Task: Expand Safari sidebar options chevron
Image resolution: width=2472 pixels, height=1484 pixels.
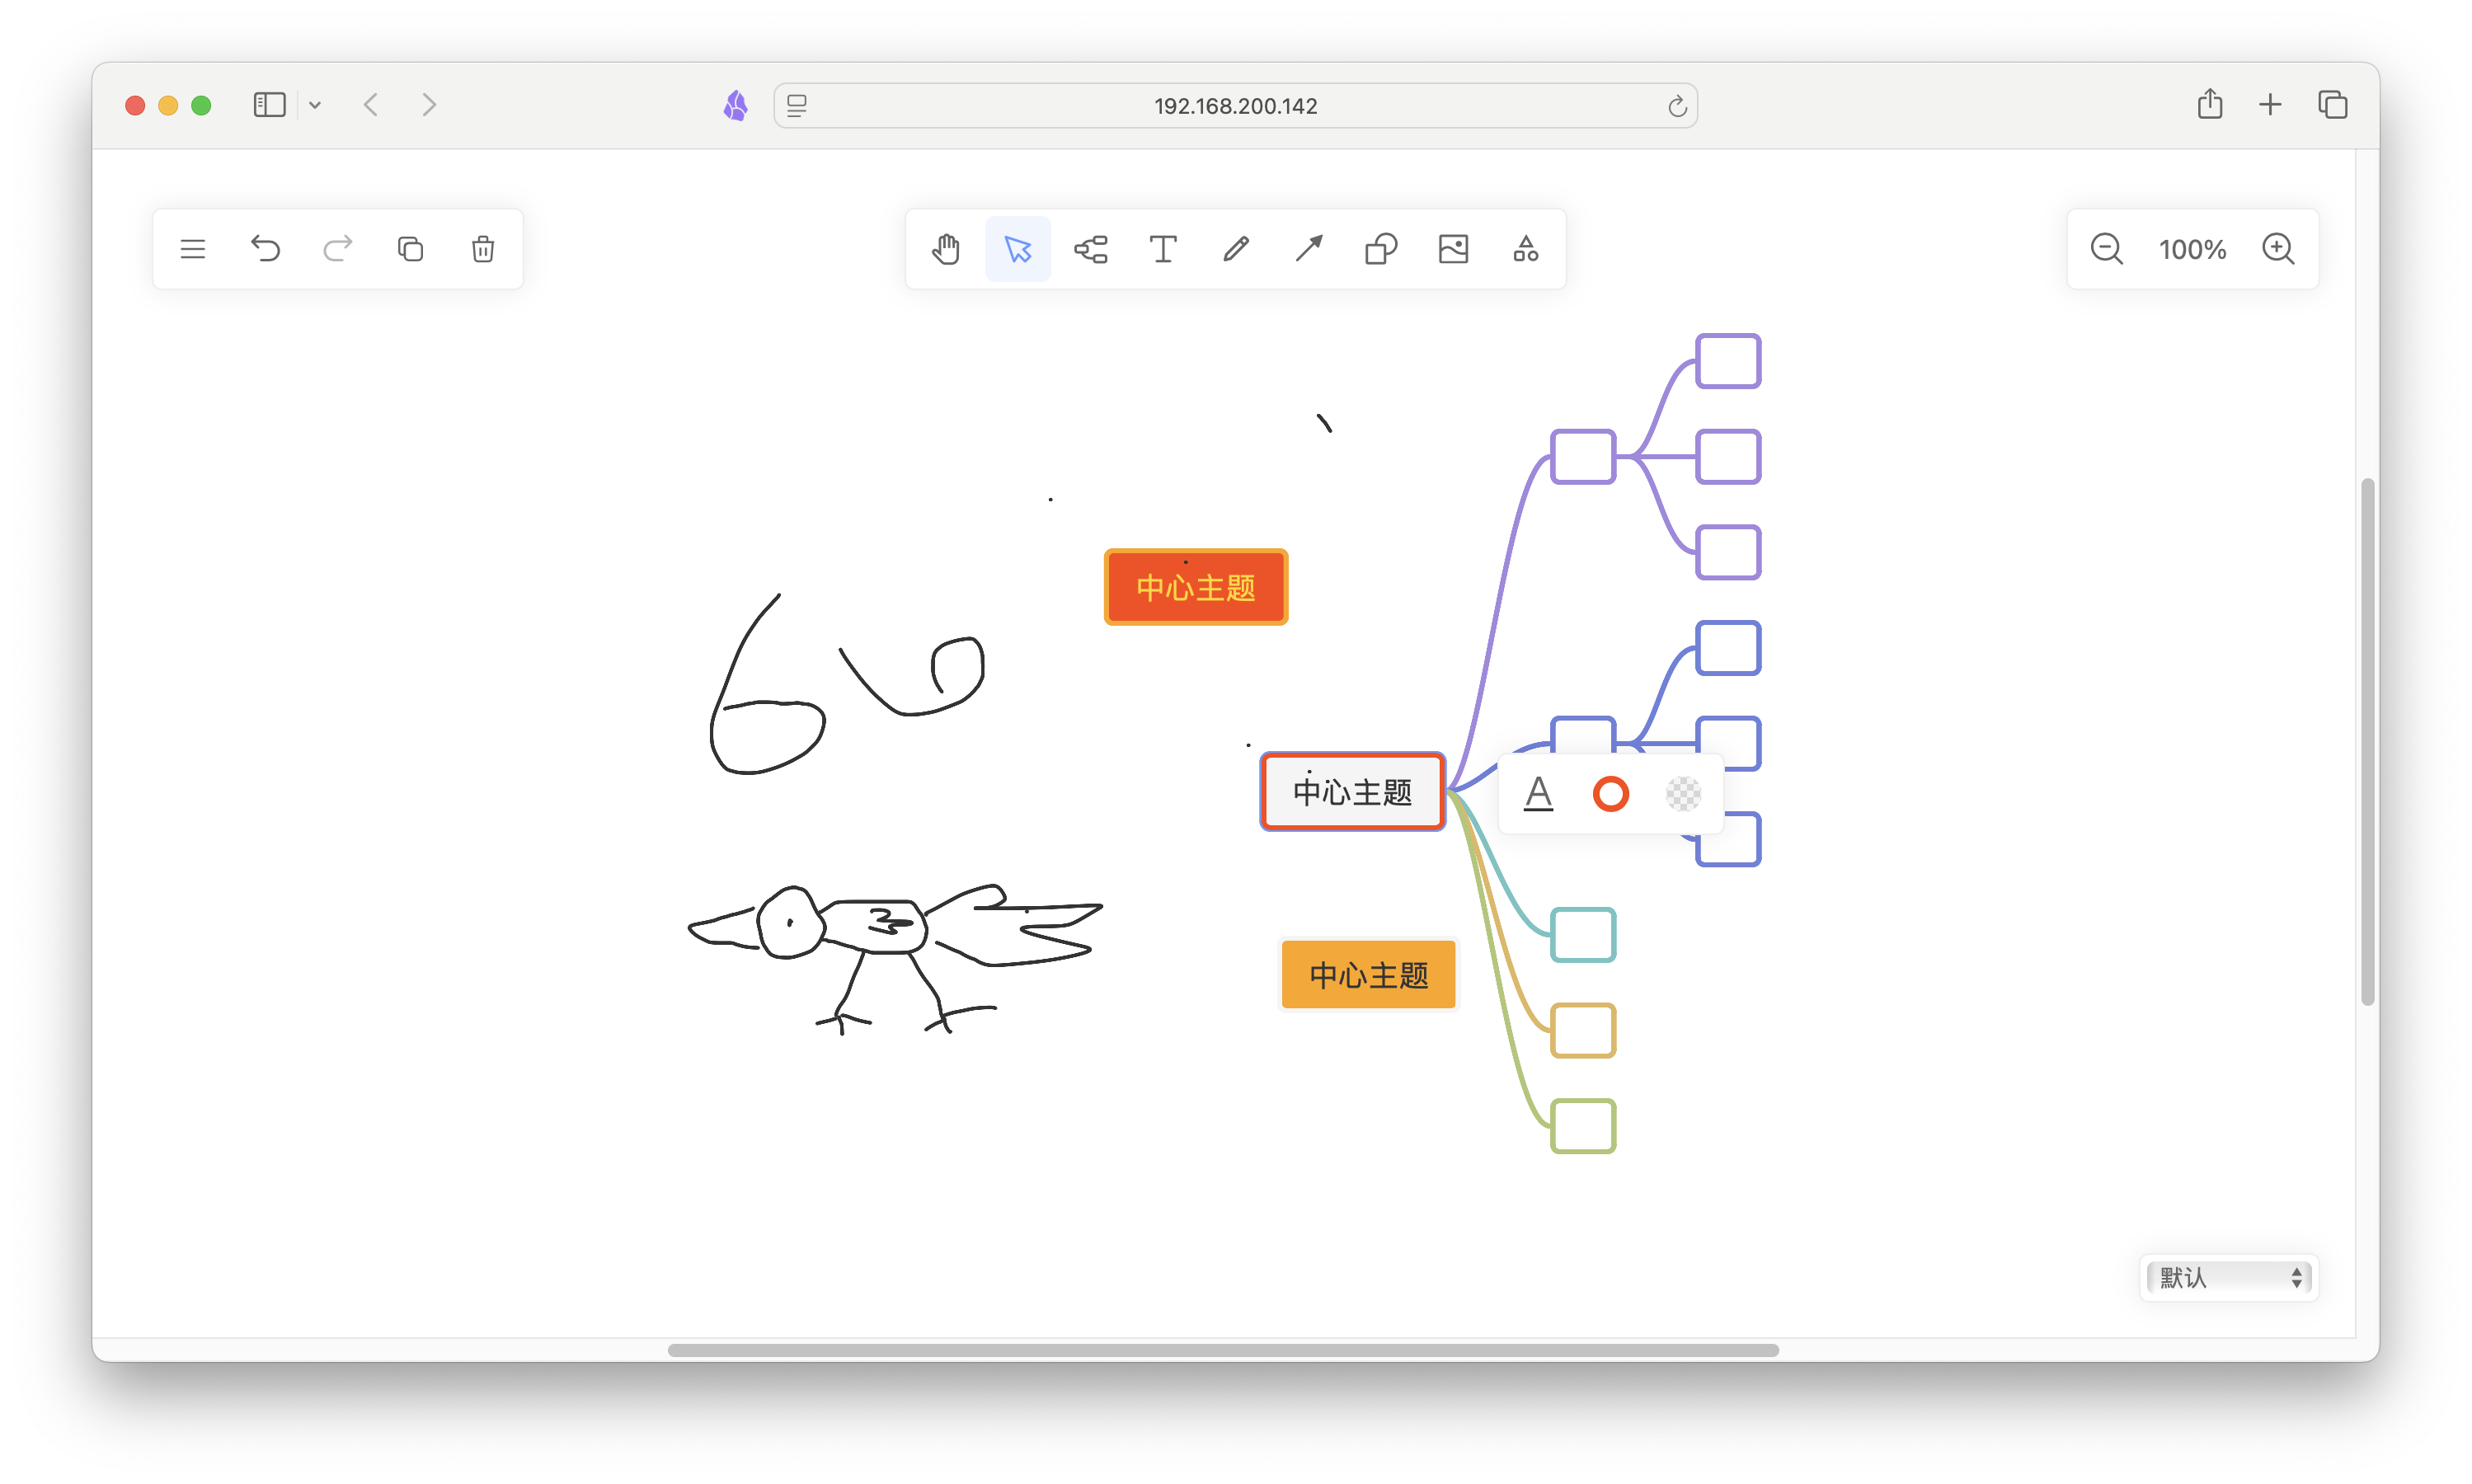Action: (315, 105)
